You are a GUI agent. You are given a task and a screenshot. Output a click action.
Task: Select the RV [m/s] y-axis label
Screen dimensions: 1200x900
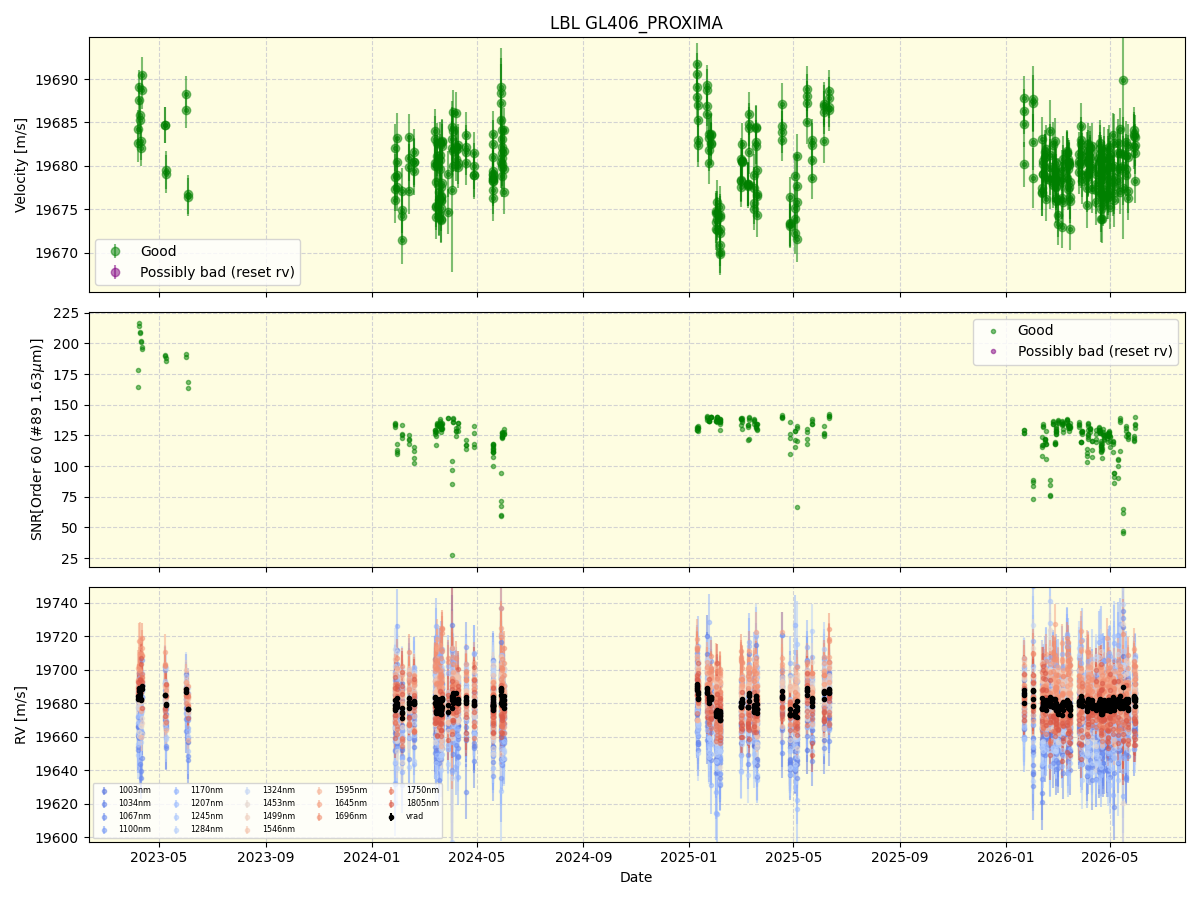(21, 714)
